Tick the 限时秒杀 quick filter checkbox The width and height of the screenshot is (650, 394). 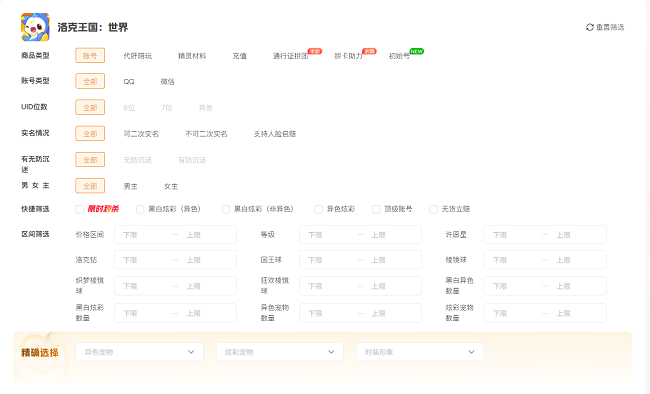(80, 209)
